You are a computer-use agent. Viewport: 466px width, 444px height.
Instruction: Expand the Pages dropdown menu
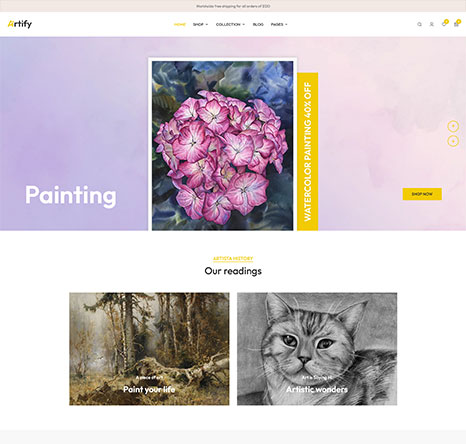coord(279,24)
